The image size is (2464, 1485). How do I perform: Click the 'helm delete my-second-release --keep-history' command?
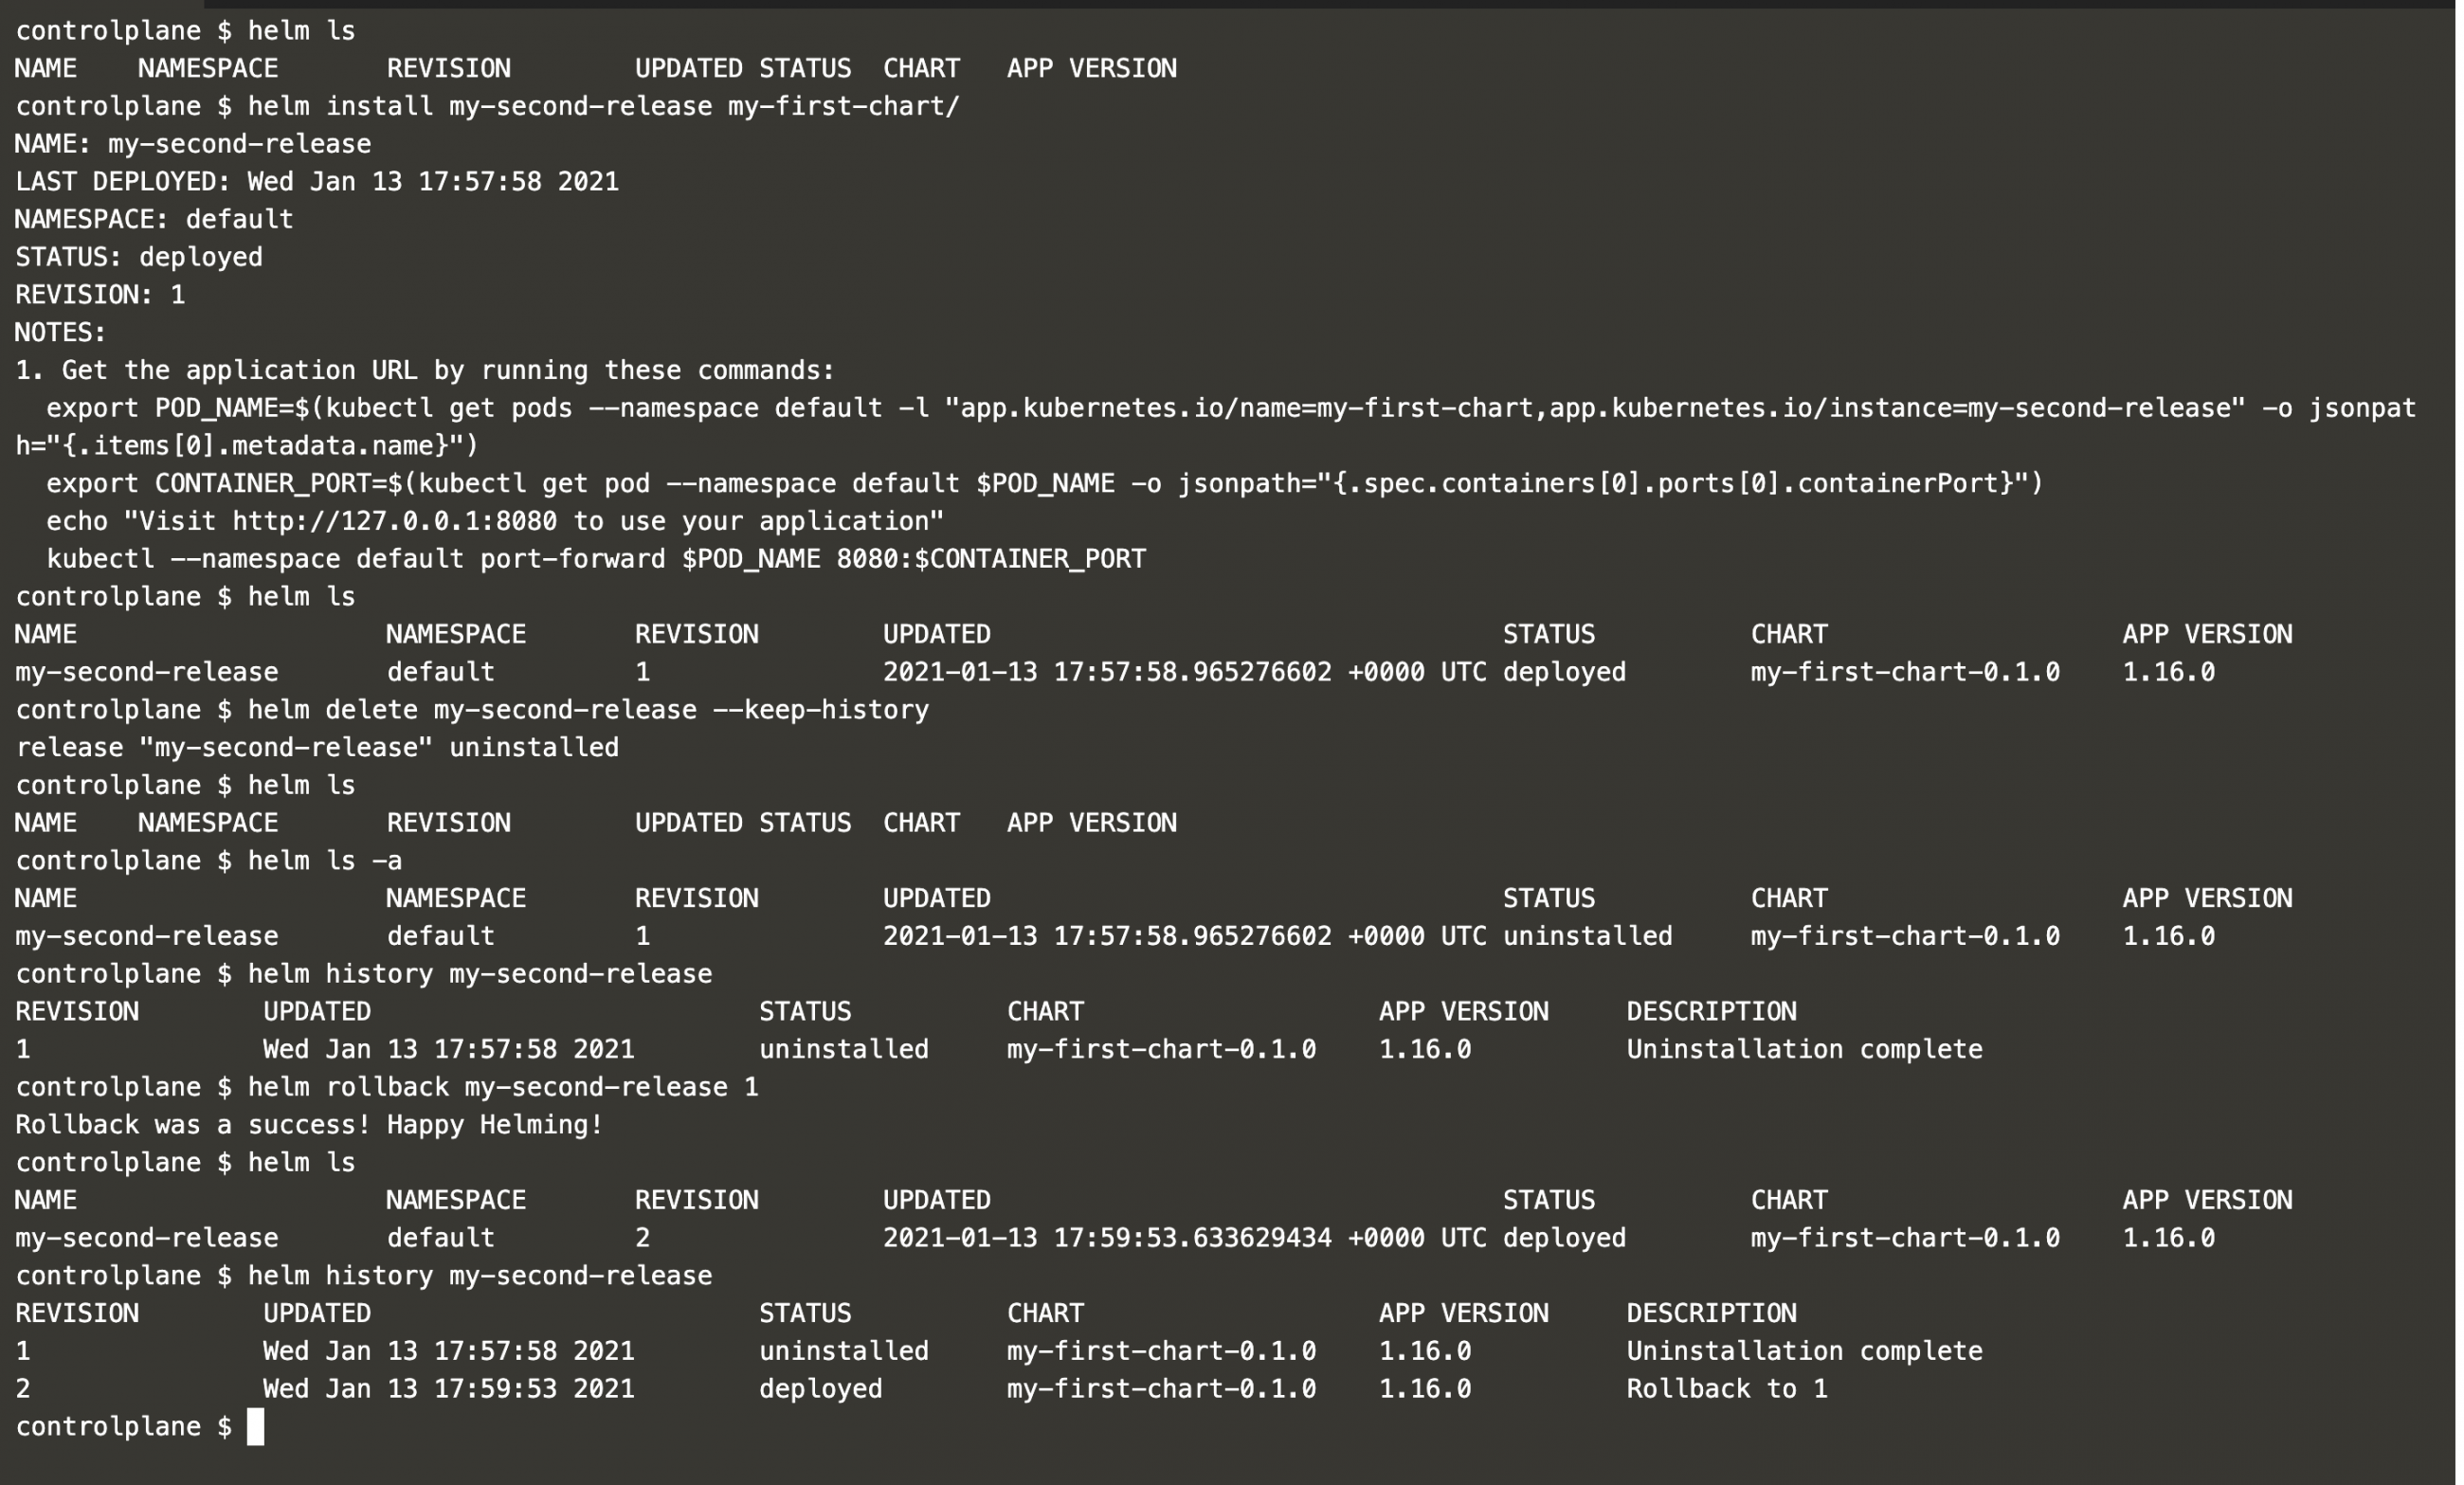click(588, 710)
